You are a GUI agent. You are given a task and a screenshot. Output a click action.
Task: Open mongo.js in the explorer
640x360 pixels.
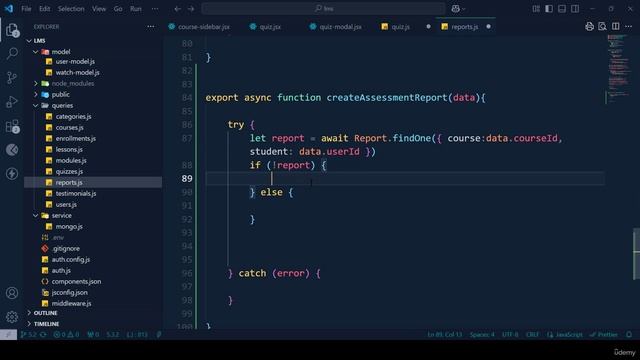click(69, 227)
